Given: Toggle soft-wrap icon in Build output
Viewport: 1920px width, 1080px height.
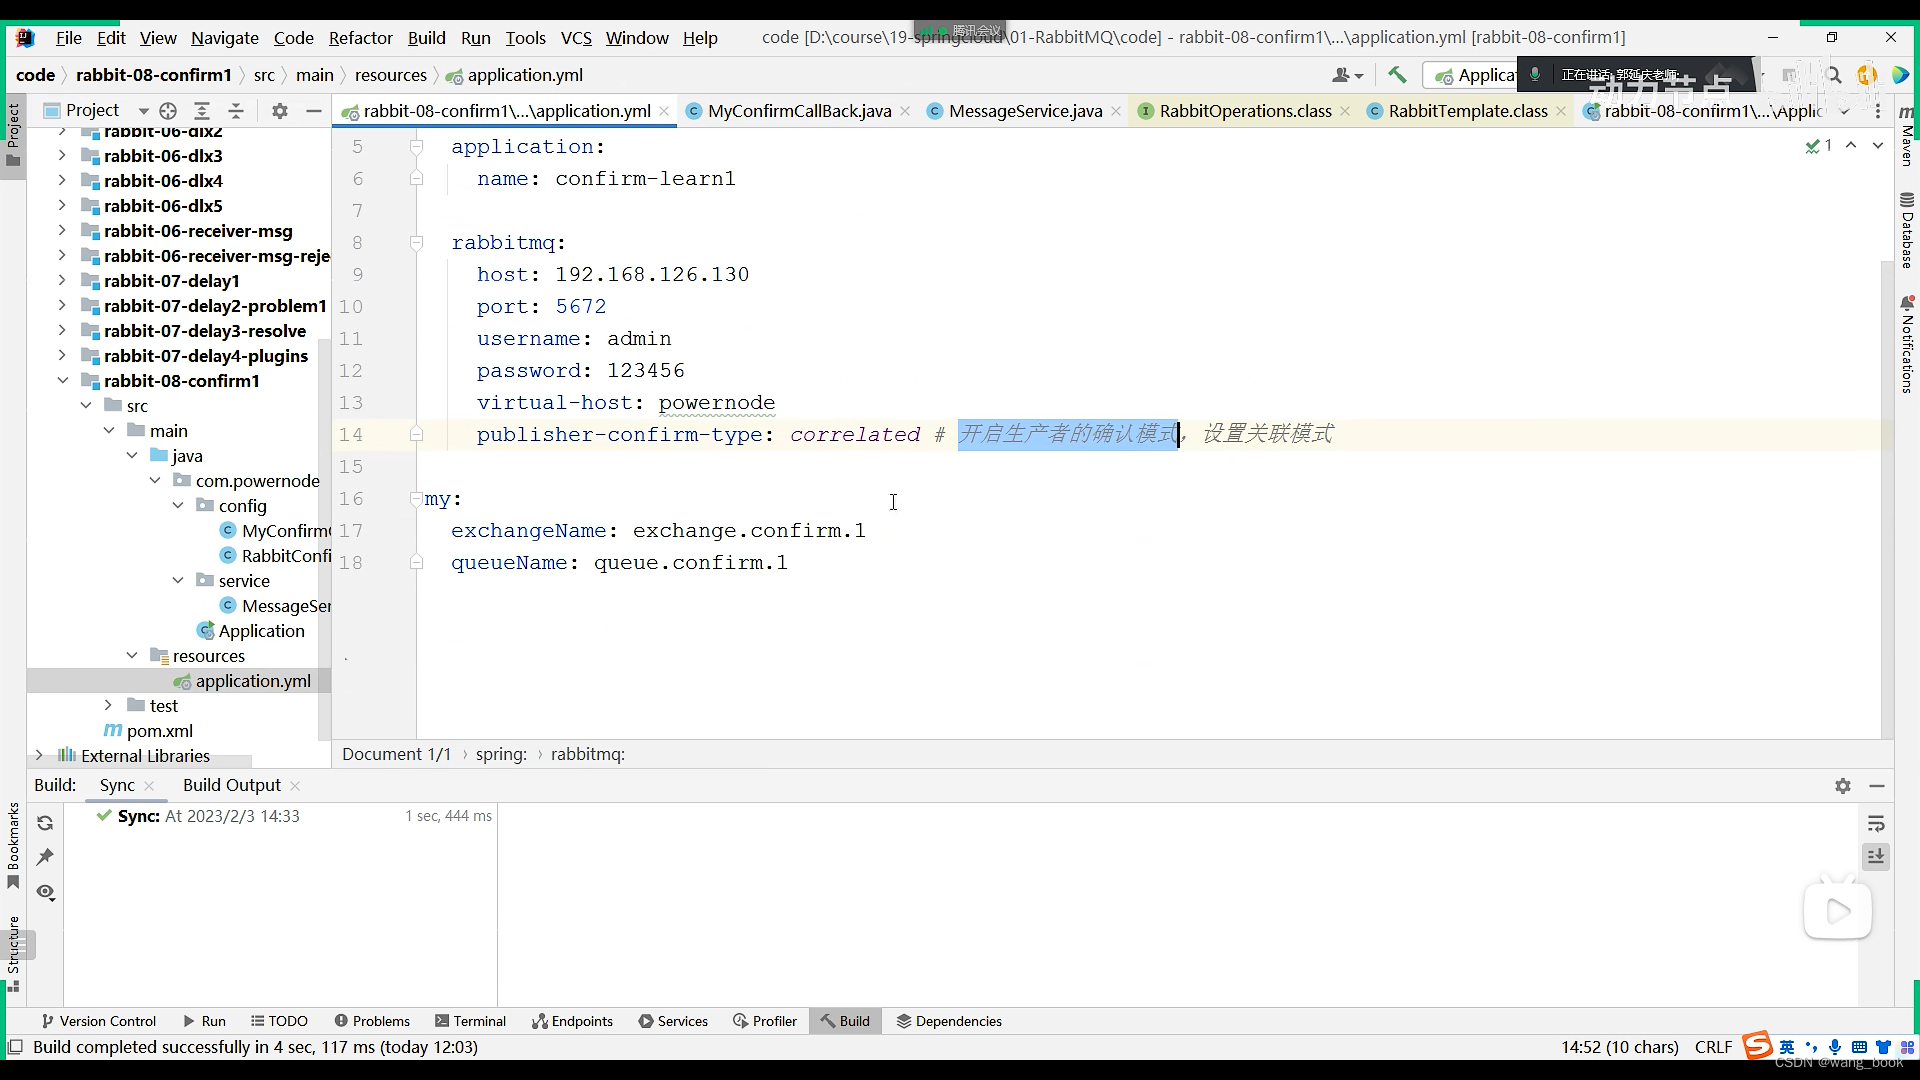Looking at the screenshot, I should tap(1876, 823).
